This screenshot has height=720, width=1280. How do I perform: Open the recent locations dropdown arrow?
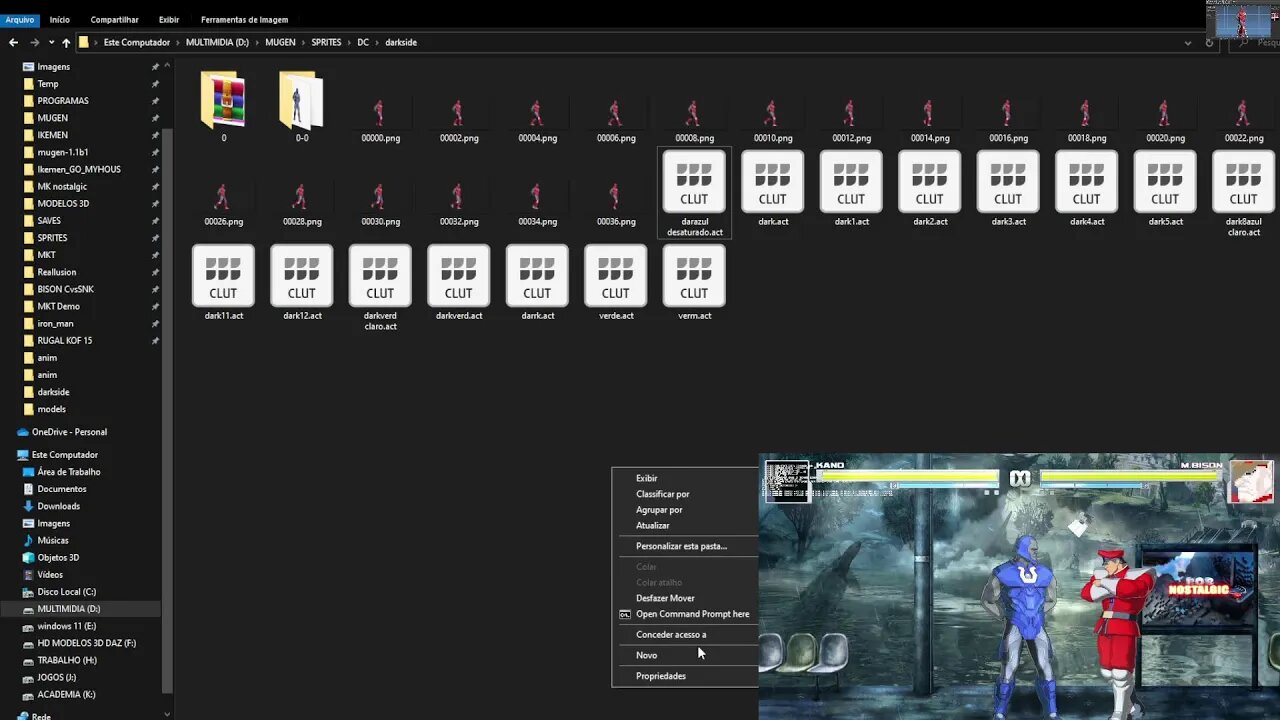(x=51, y=43)
